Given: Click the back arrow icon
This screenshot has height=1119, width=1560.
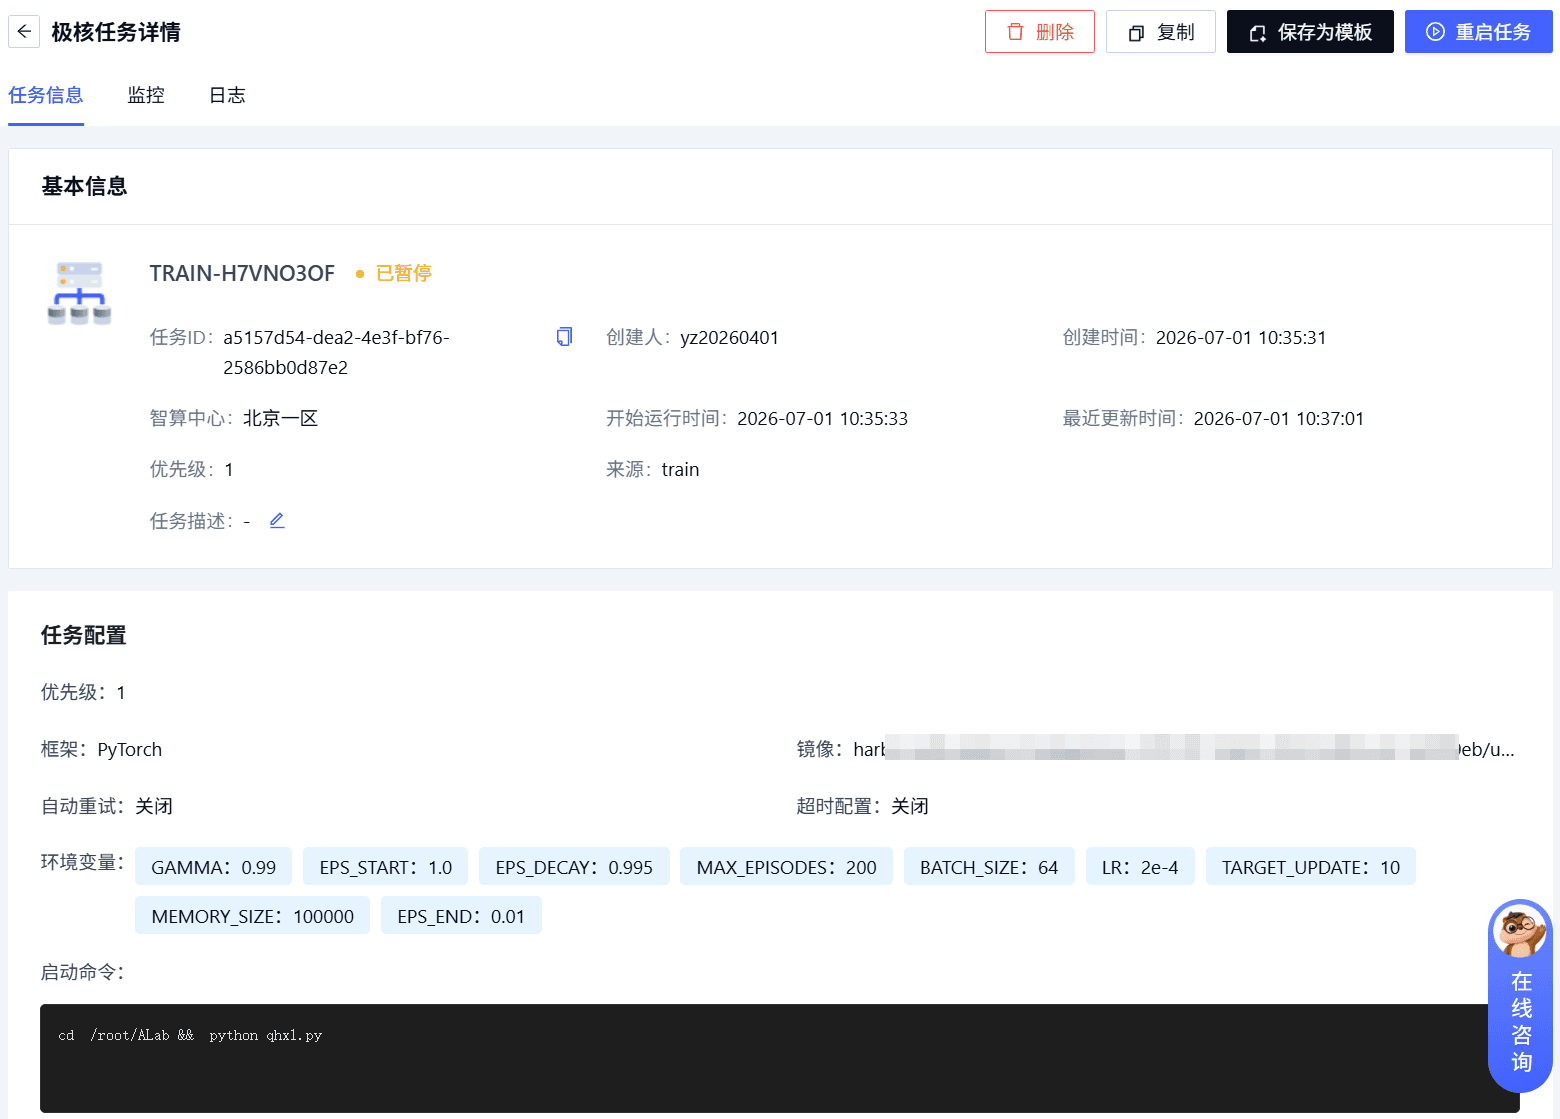Looking at the screenshot, I should (24, 32).
